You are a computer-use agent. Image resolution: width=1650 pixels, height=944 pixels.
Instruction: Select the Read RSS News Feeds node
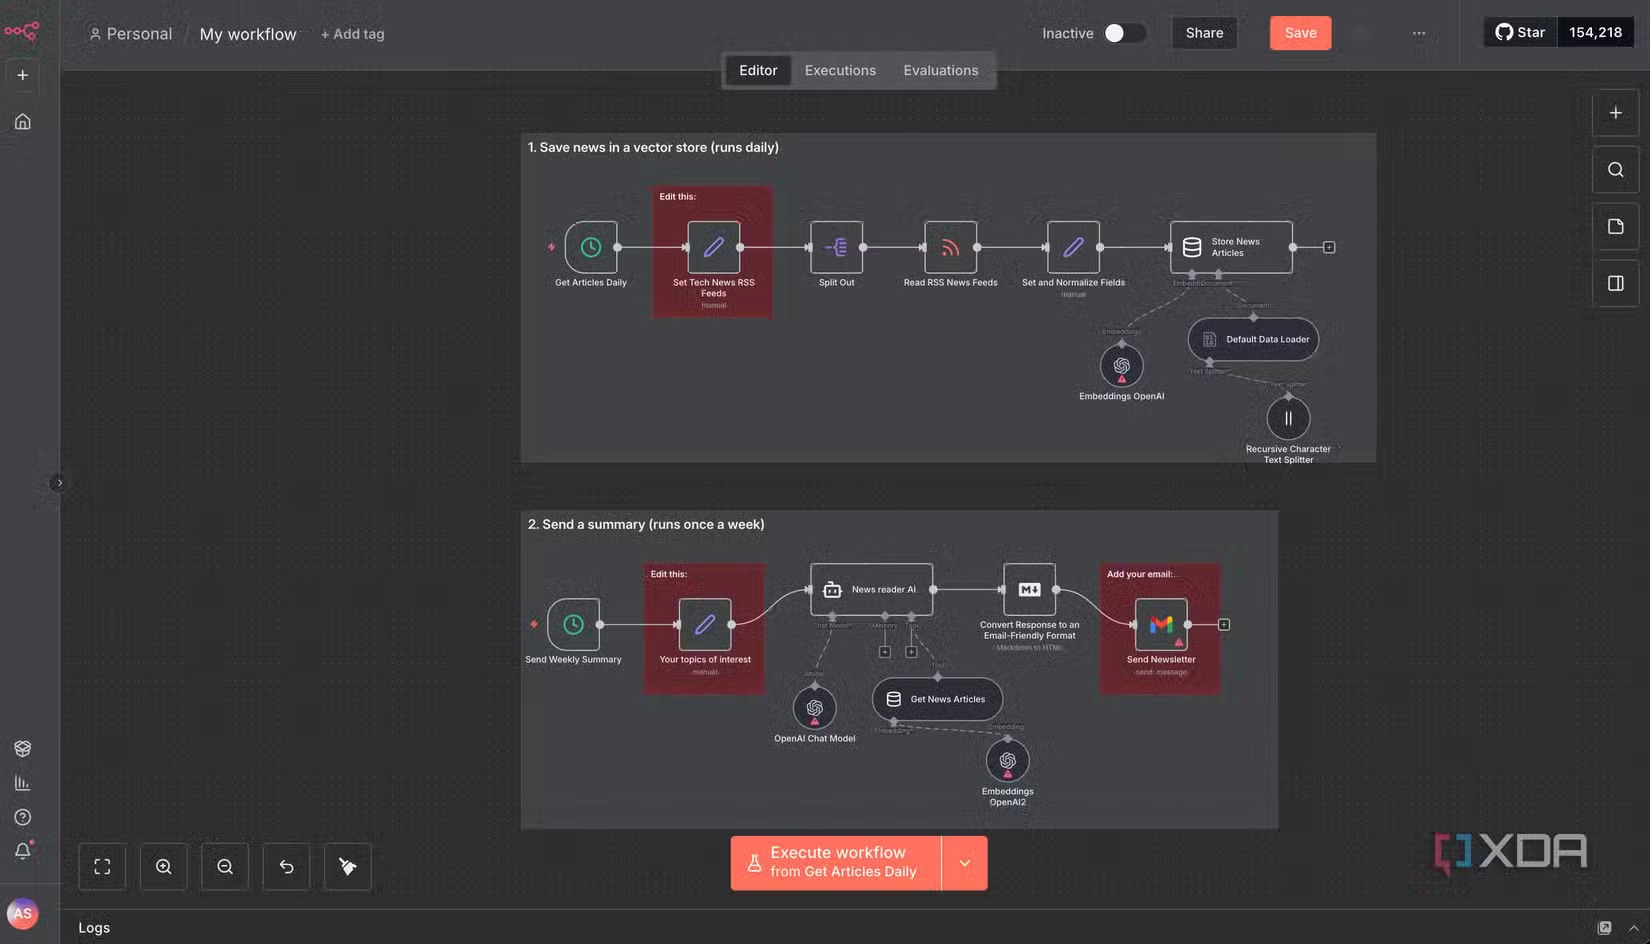950,247
